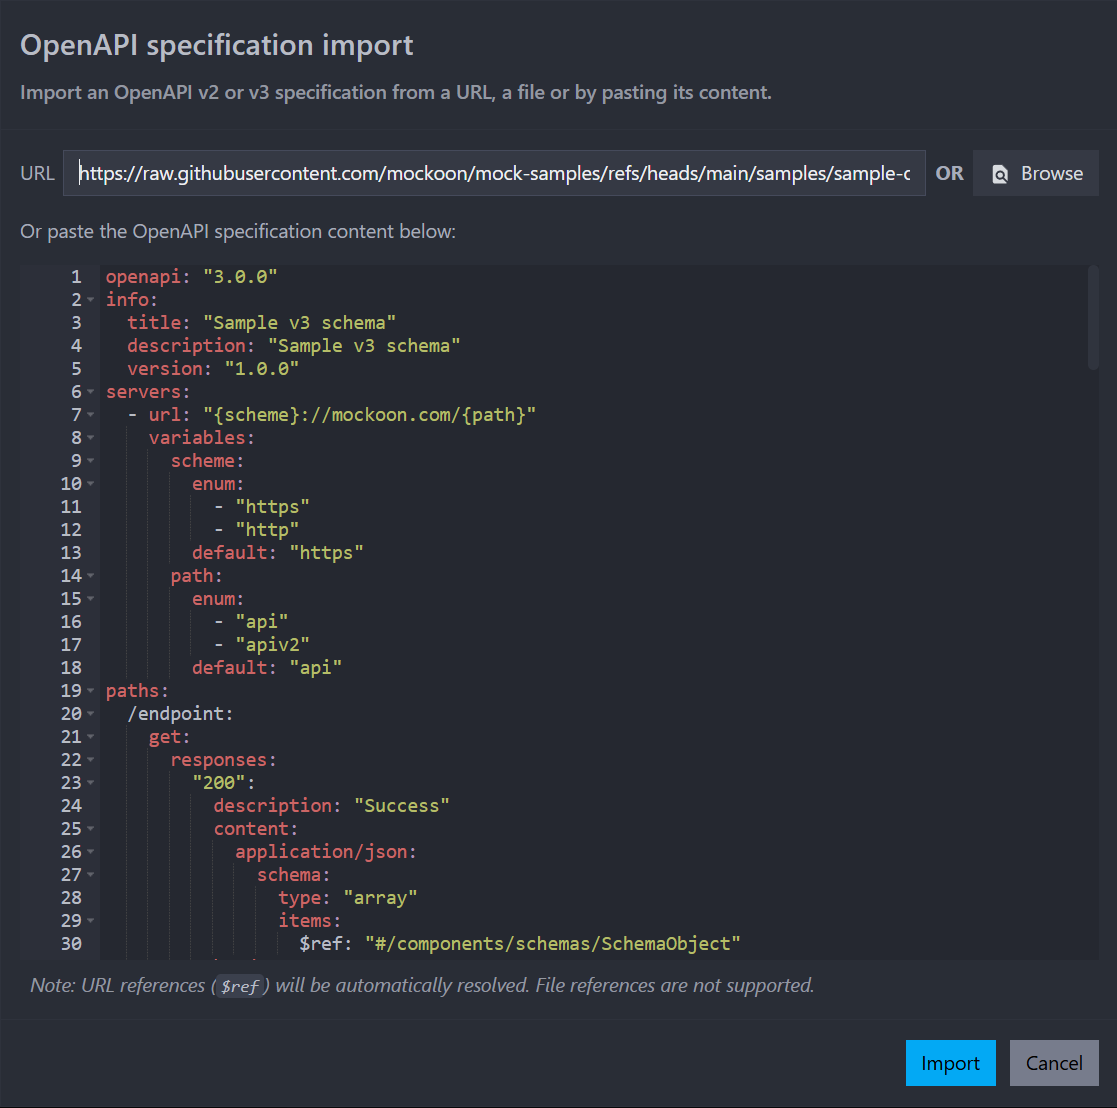This screenshot has width=1117, height=1108.
Task: Collapse the enum list under path
Action: pyautogui.click(x=89, y=599)
